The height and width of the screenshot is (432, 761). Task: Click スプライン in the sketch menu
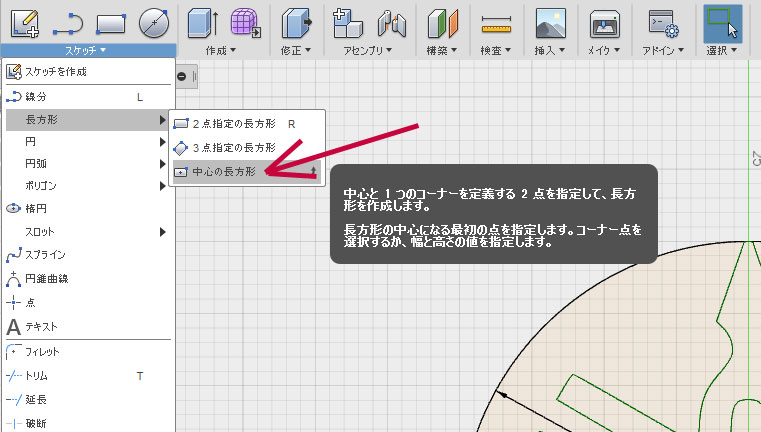46,255
